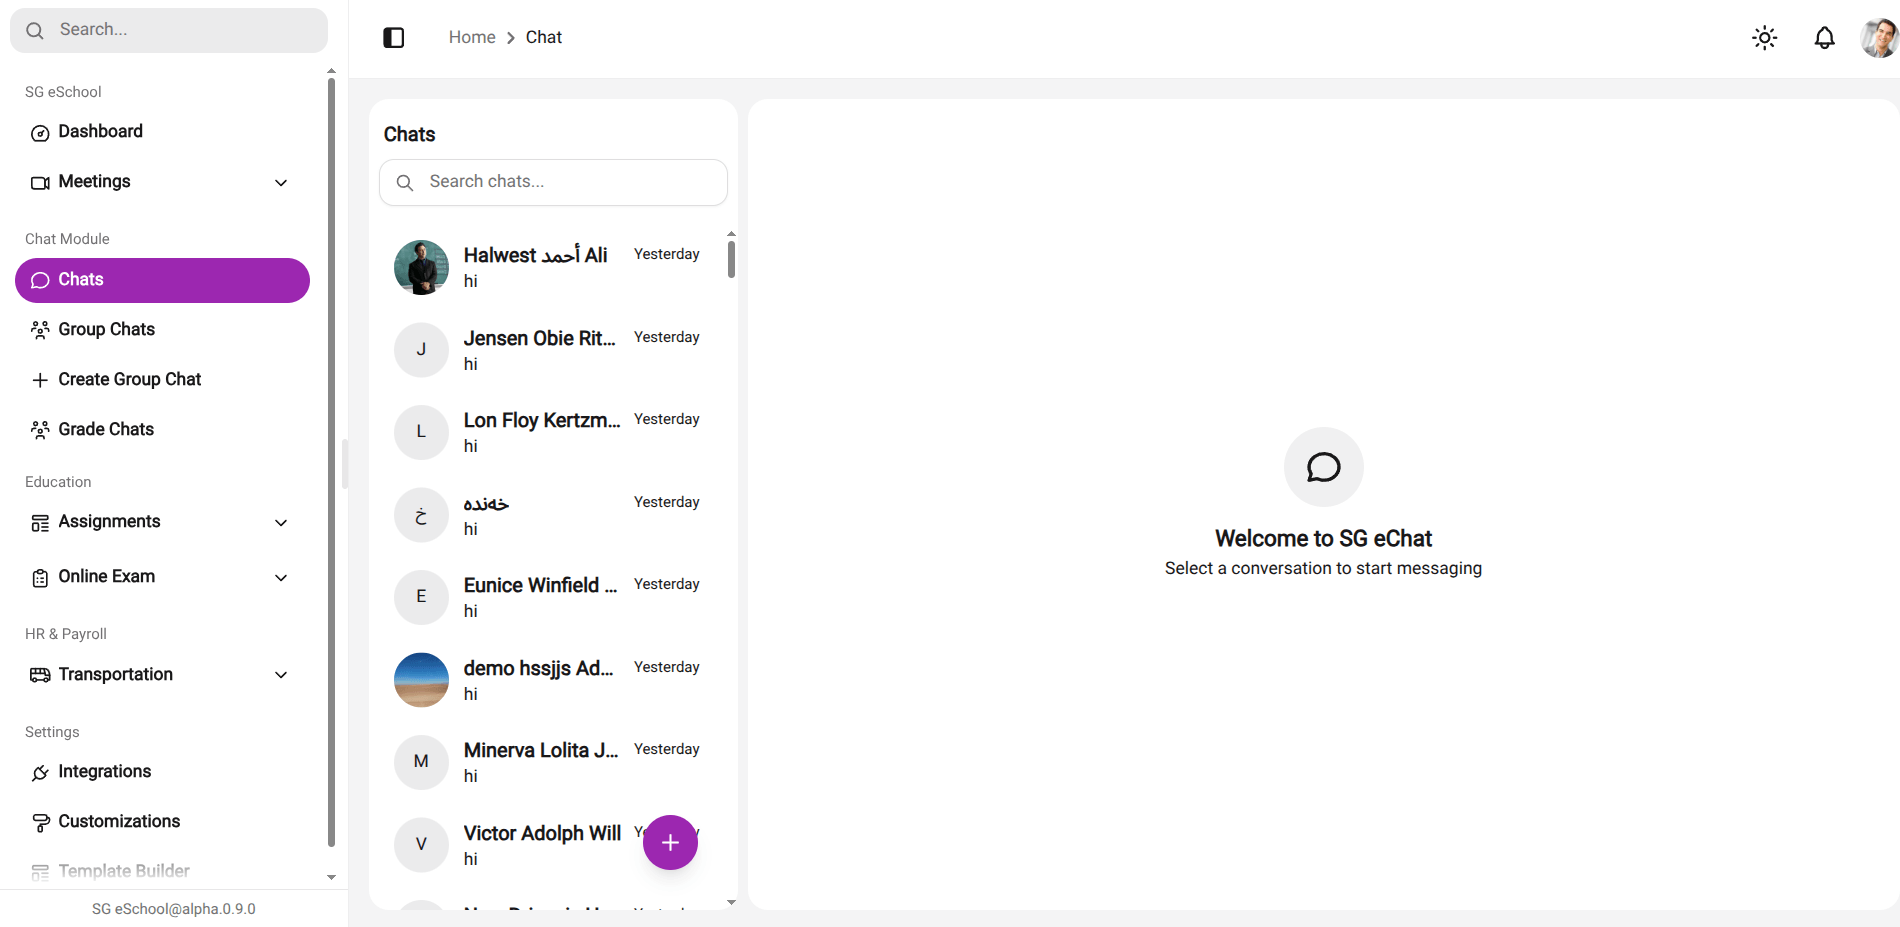Open Template Builder
This screenshot has height=927, width=1900.
tap(162, 872)
